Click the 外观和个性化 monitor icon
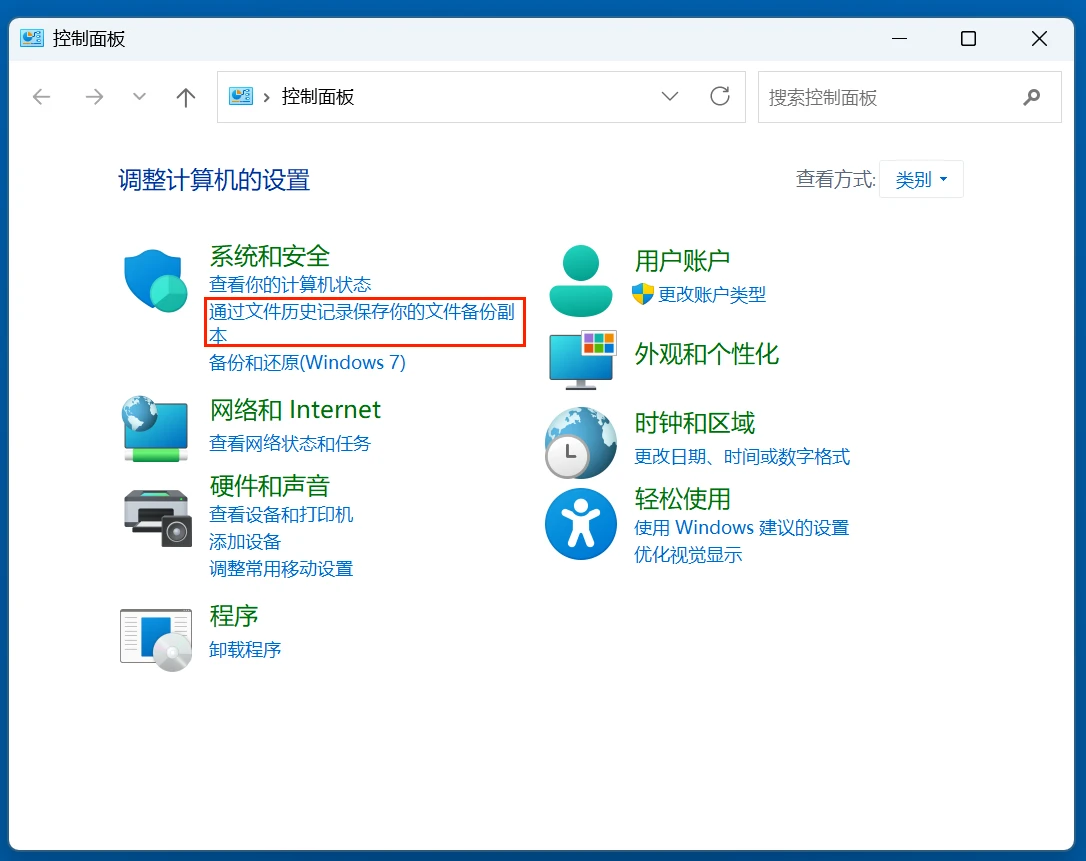 point(582,360)
